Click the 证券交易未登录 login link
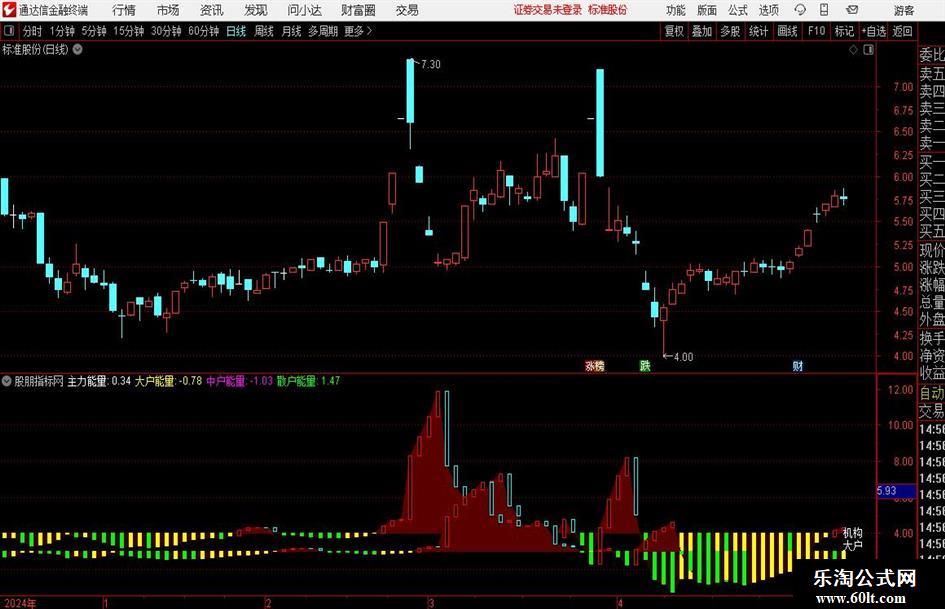The height and width of the screenshot is (609, 945). [x=548, y=10]
